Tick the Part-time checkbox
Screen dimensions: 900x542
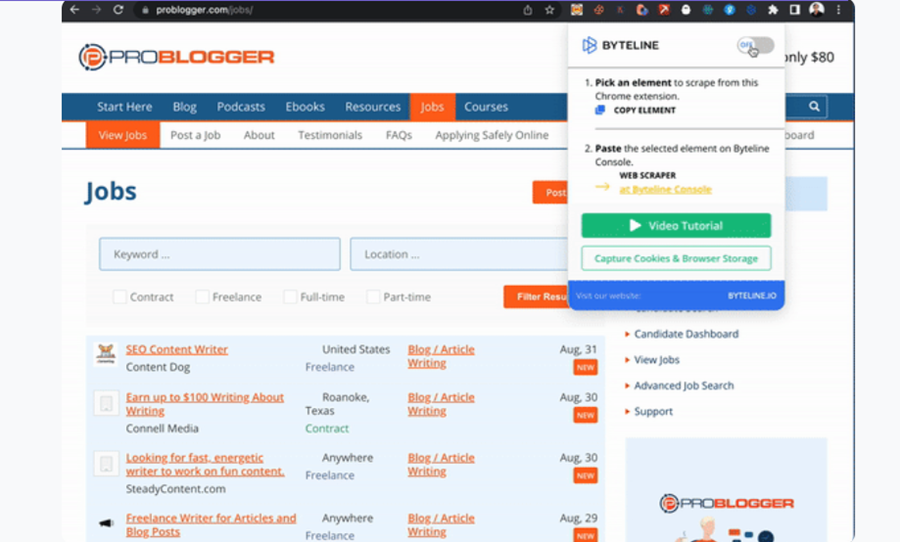(373, 297)
